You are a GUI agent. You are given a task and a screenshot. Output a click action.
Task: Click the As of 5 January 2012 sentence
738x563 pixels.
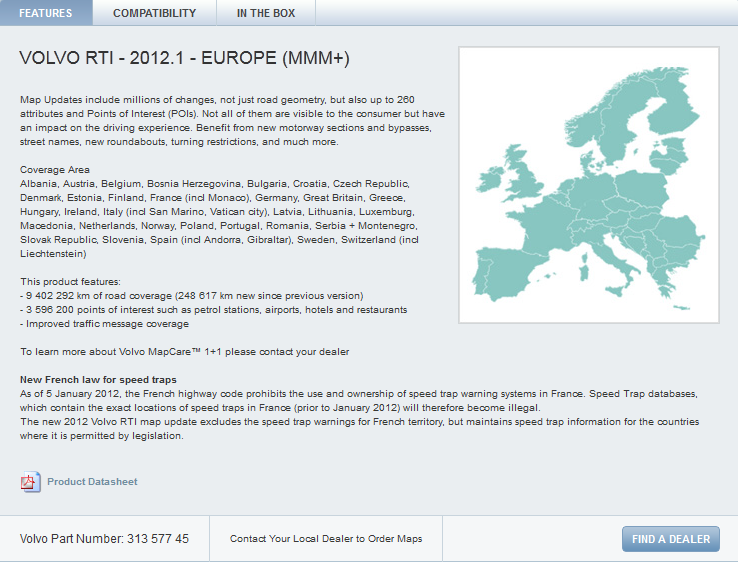click(x=359, y=401)
